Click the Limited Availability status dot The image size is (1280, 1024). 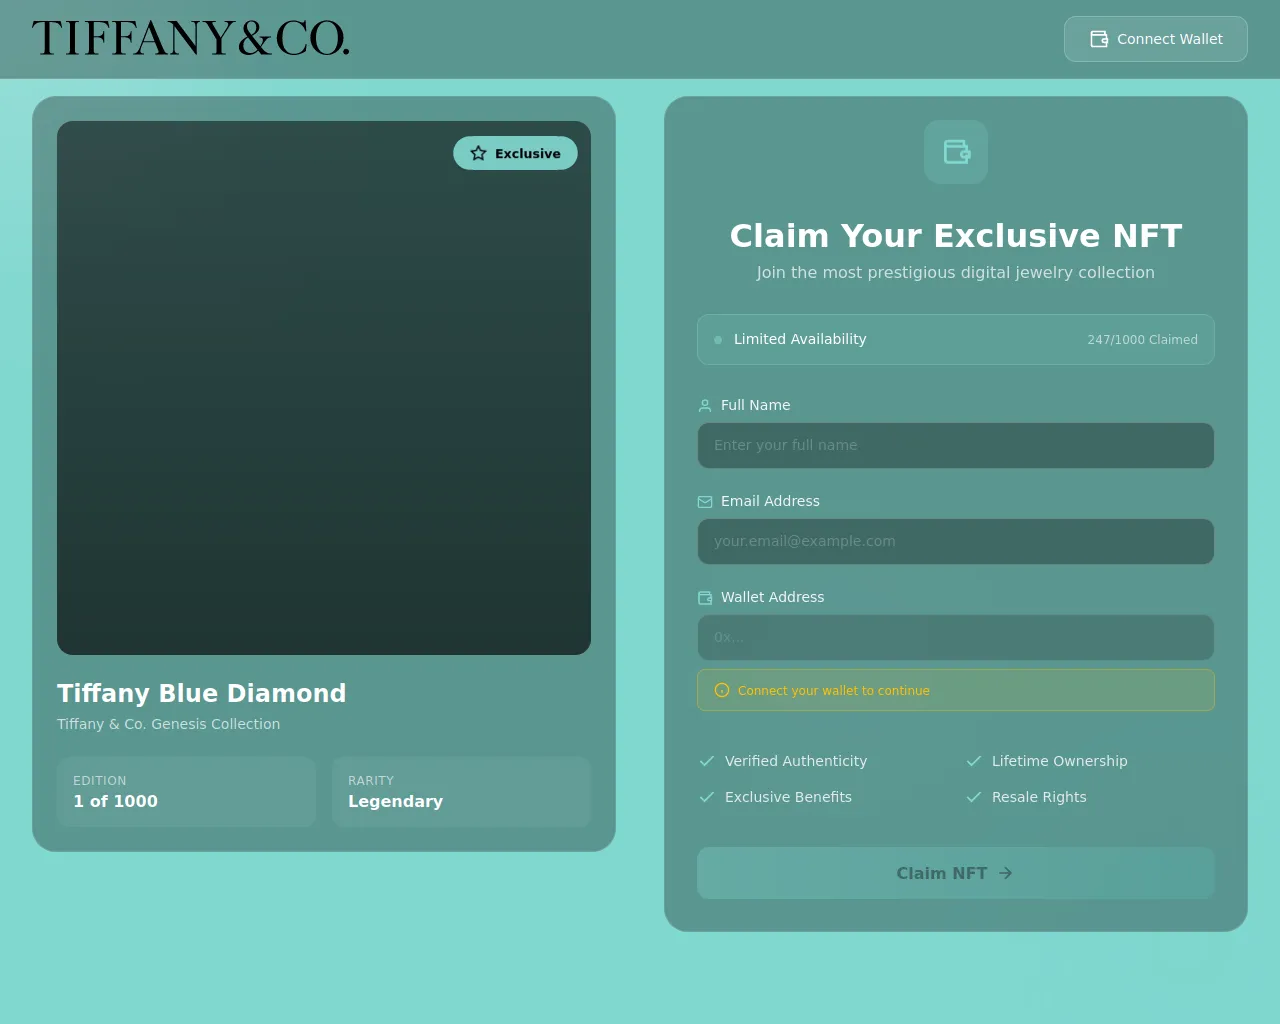tap(718, 340)
